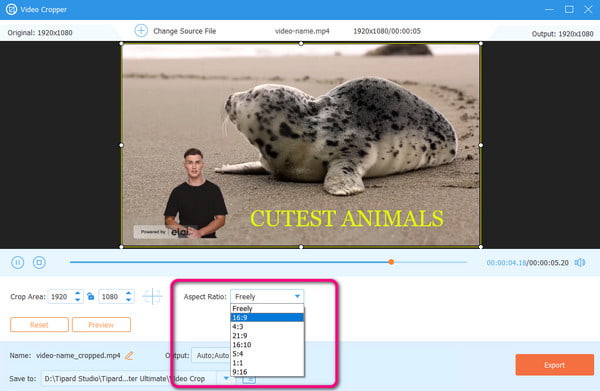Edit output file name with pencil icon
Screen dimensions: 600x391
pyautogui.click(x=129, y=355)
